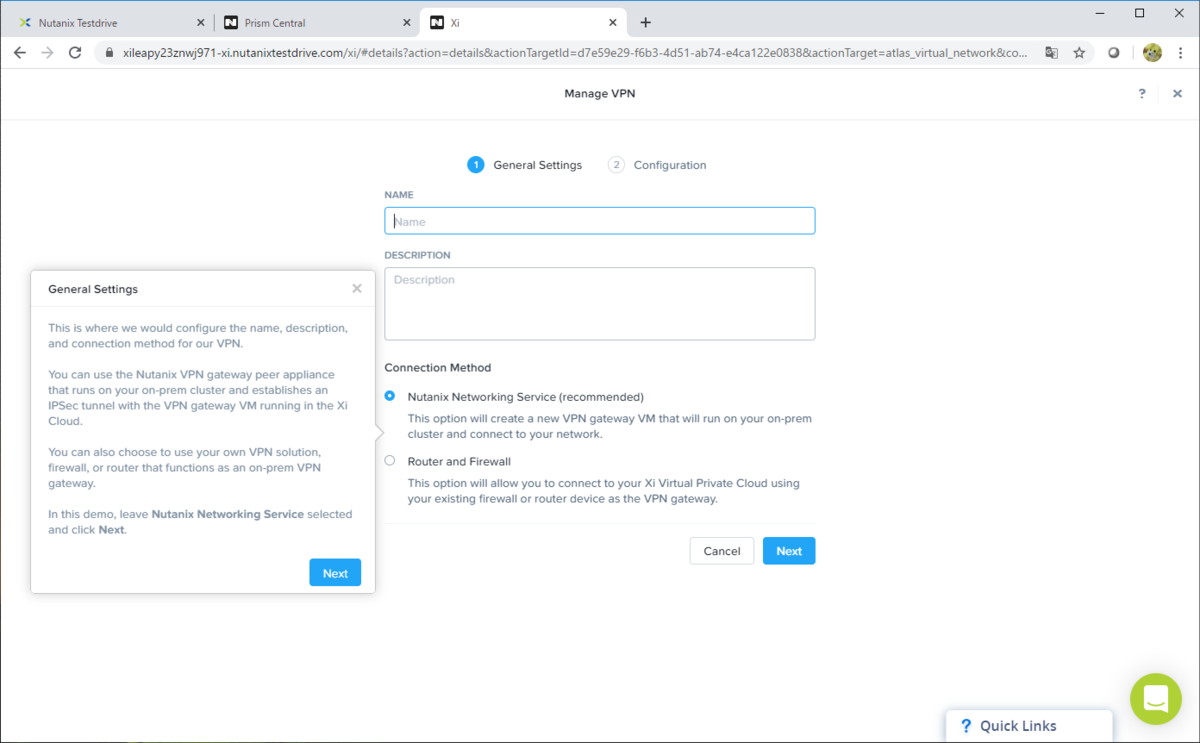The image size is (1200, 743).
Task: Close the Prism Central tab
Action: click(x=405, y=22)
